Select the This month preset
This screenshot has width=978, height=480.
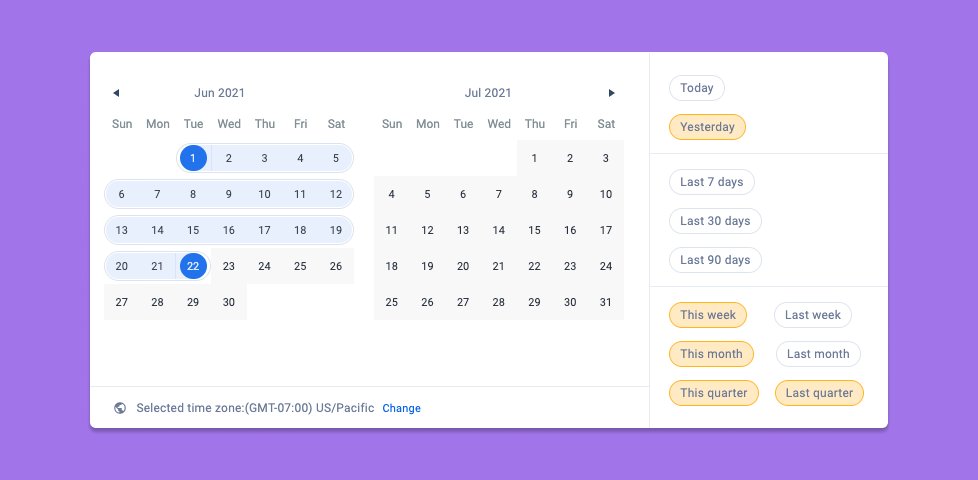712,354
